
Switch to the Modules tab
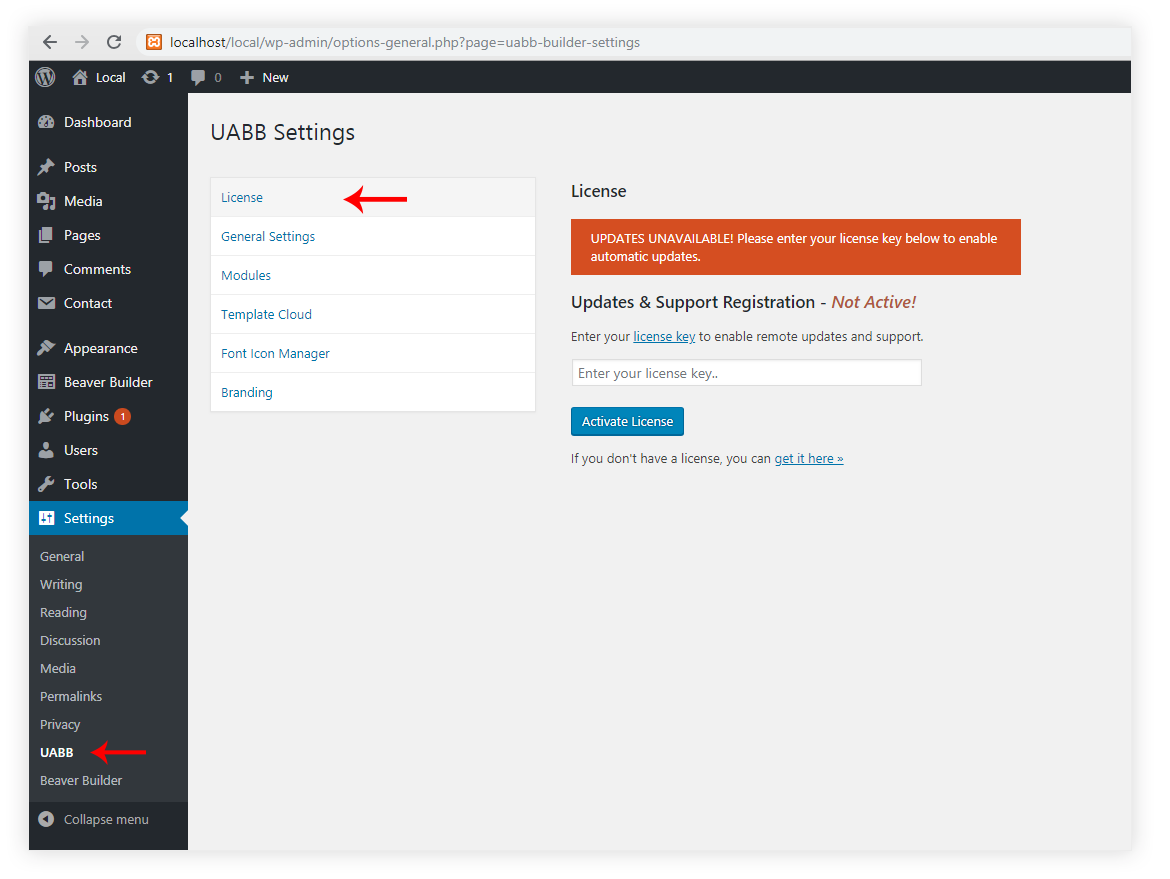pyautogui.click(x=246, y=276)
